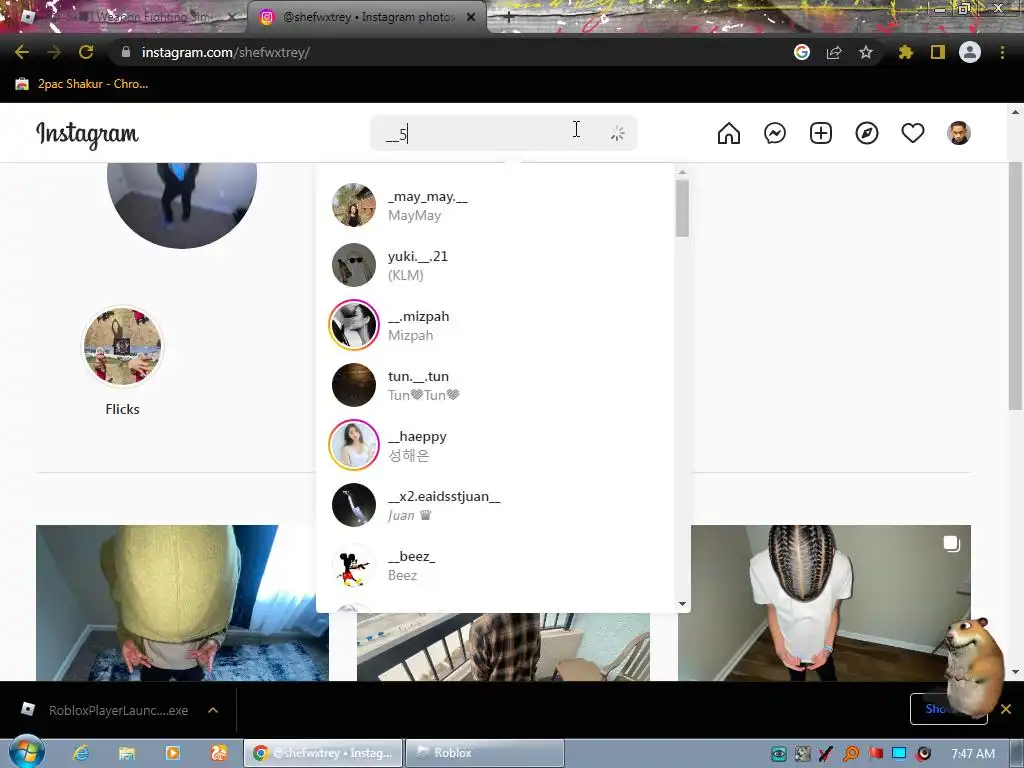Reload the page with refresh icon
The image size is (1024, 768).
pyautogui.click(x=86, y=52)
